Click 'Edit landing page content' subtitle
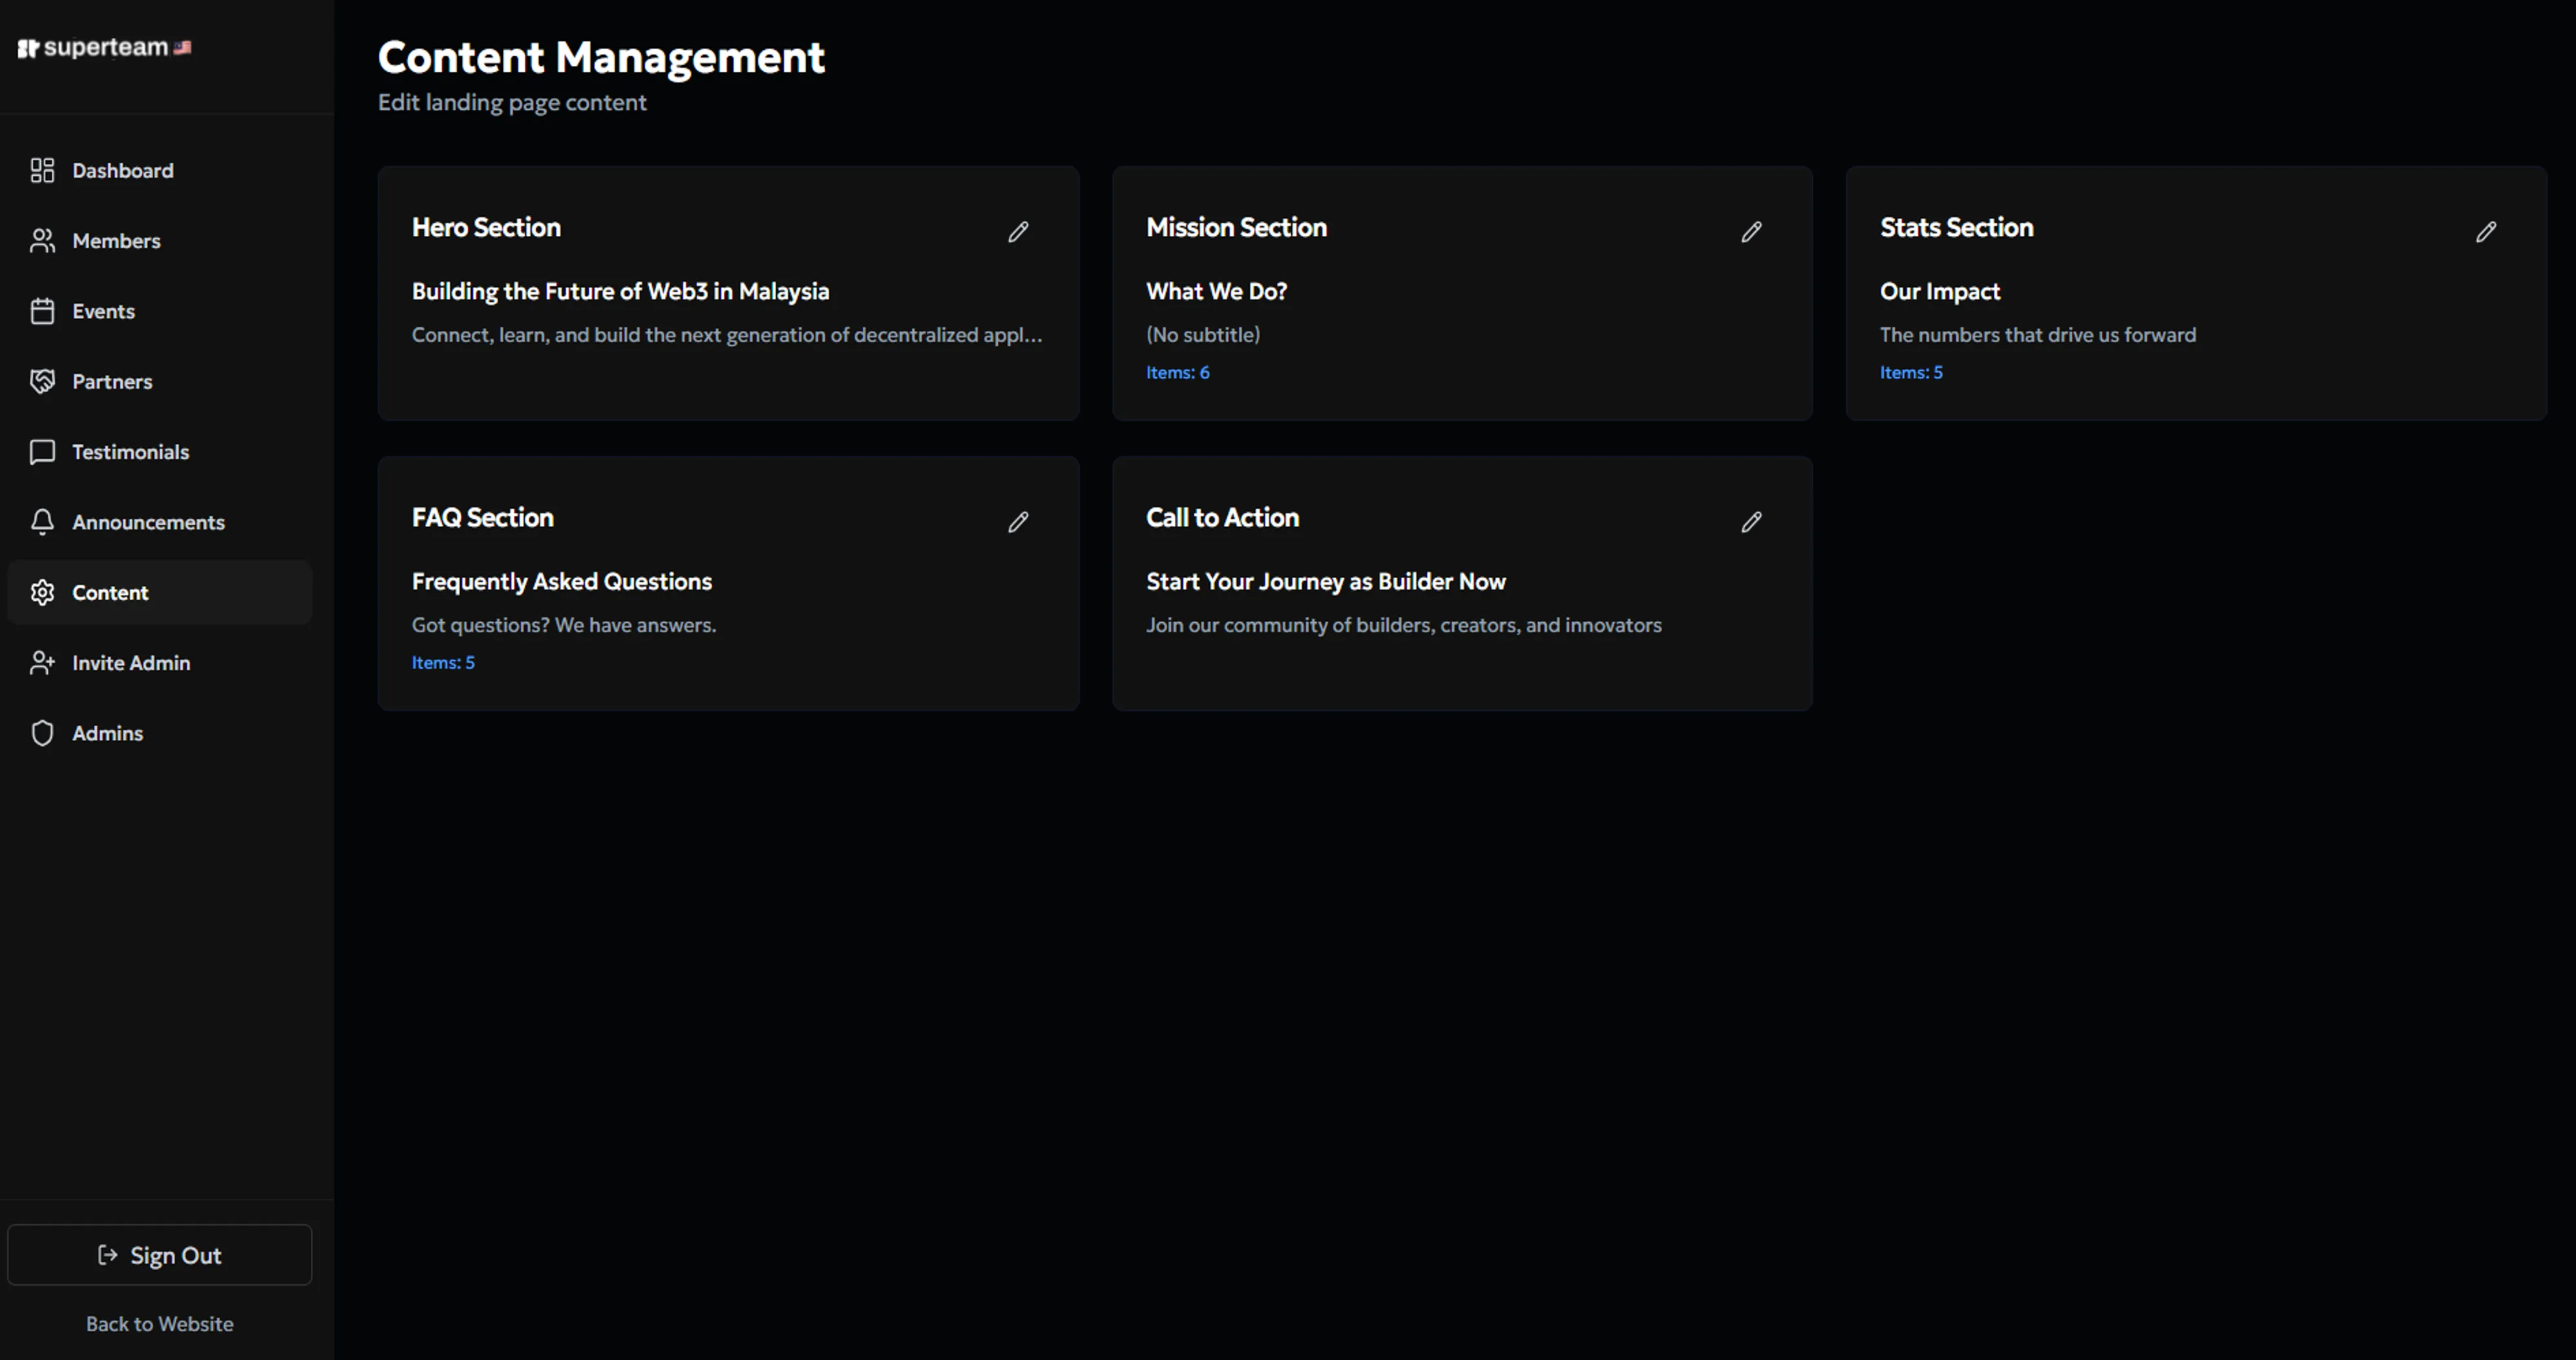The height and width of the screenshot is (1360, 2576). point(512,102)
